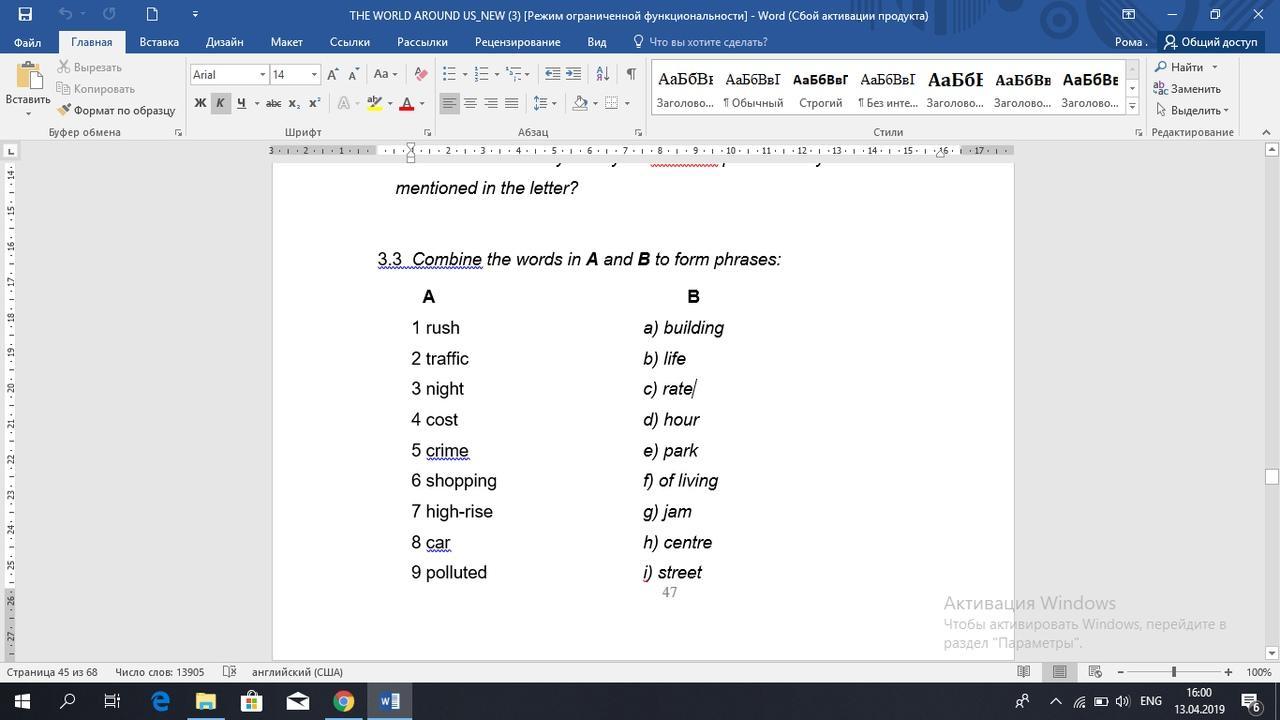Click the bulleted list icon
Image resolution: width=1280 pixels, height=720 pixels.
click(x=449, y=74)
